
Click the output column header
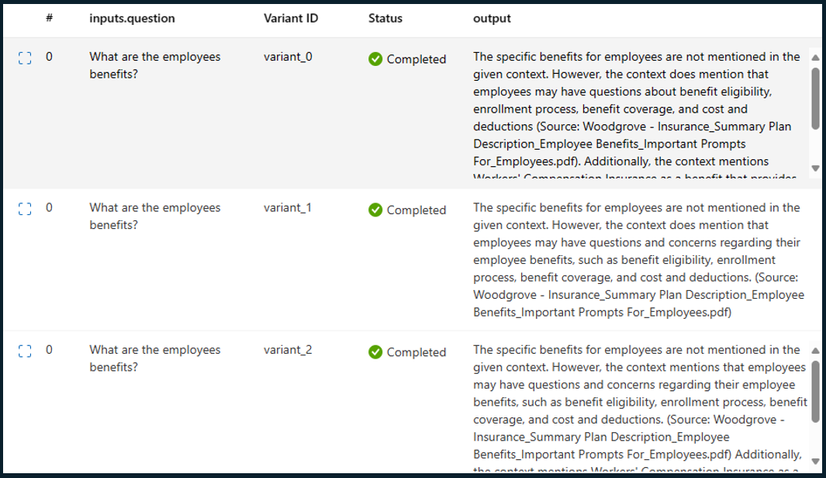pos(492,18)
